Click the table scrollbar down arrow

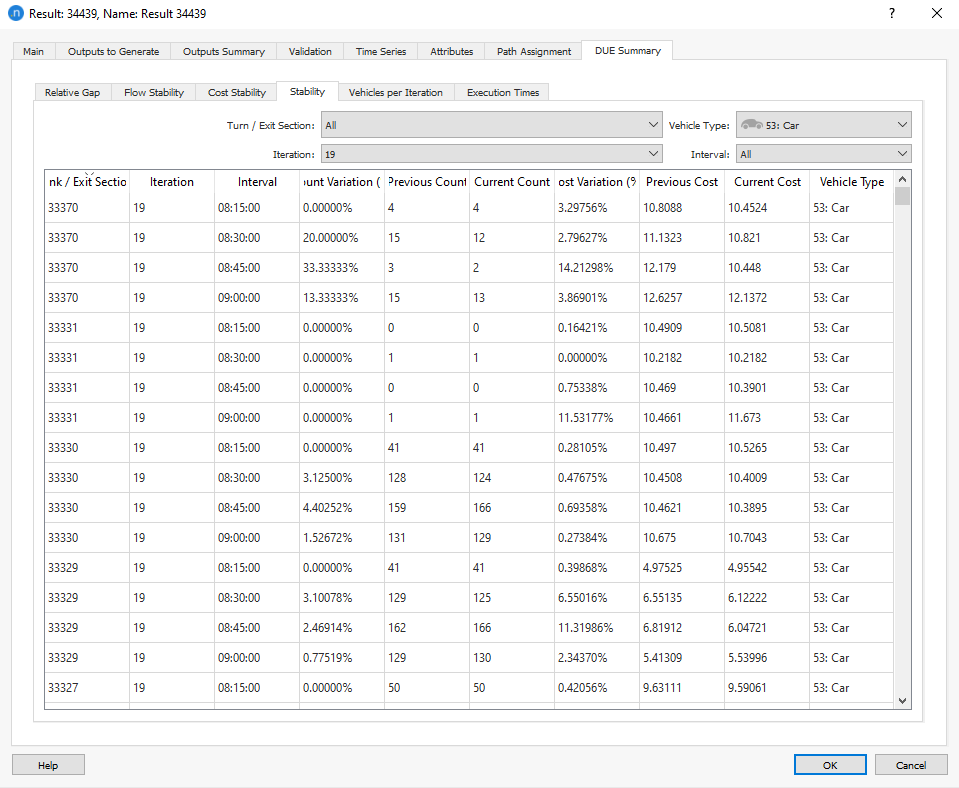[x=901, y=700]
